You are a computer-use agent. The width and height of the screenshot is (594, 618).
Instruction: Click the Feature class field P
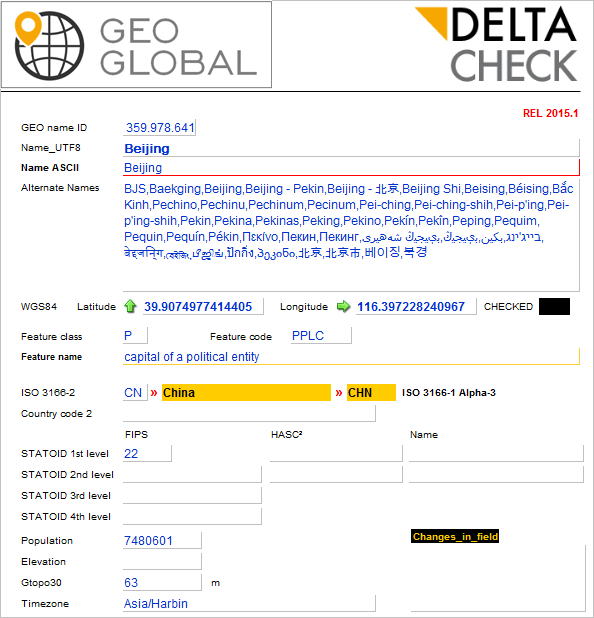pyautogui.click(x=135, y=335)
